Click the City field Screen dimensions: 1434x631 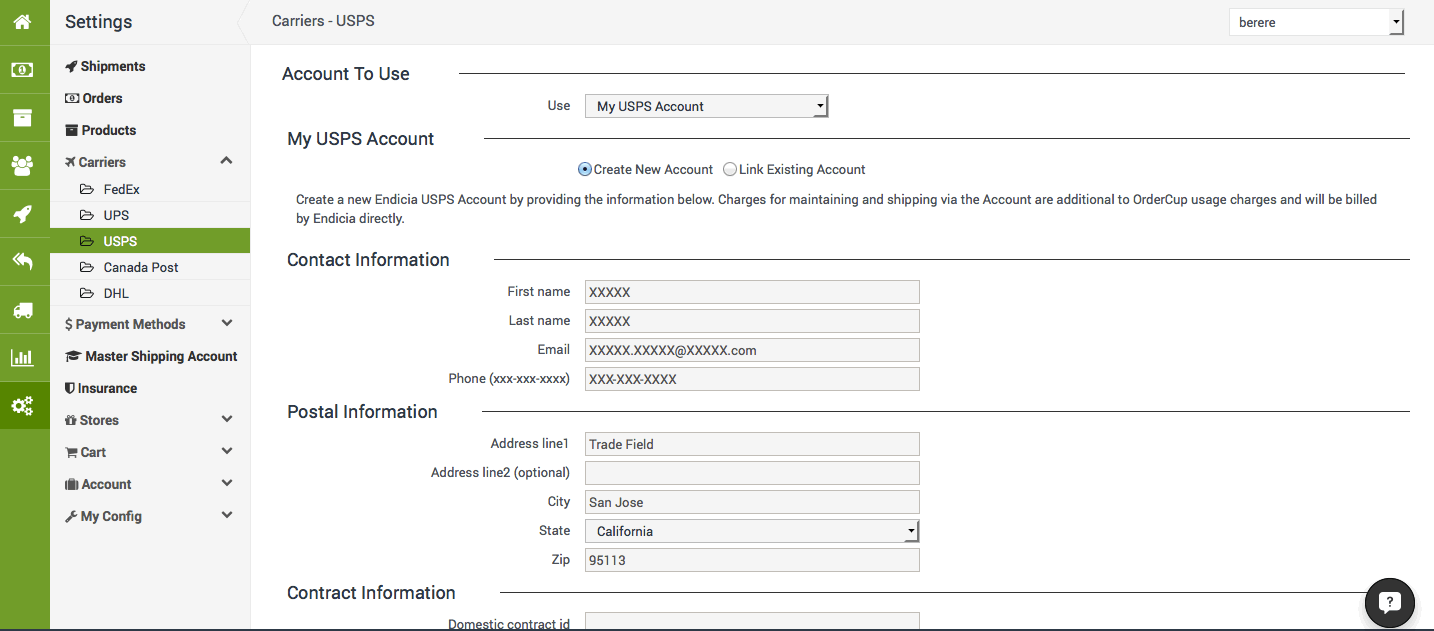[x=752, y=502]
